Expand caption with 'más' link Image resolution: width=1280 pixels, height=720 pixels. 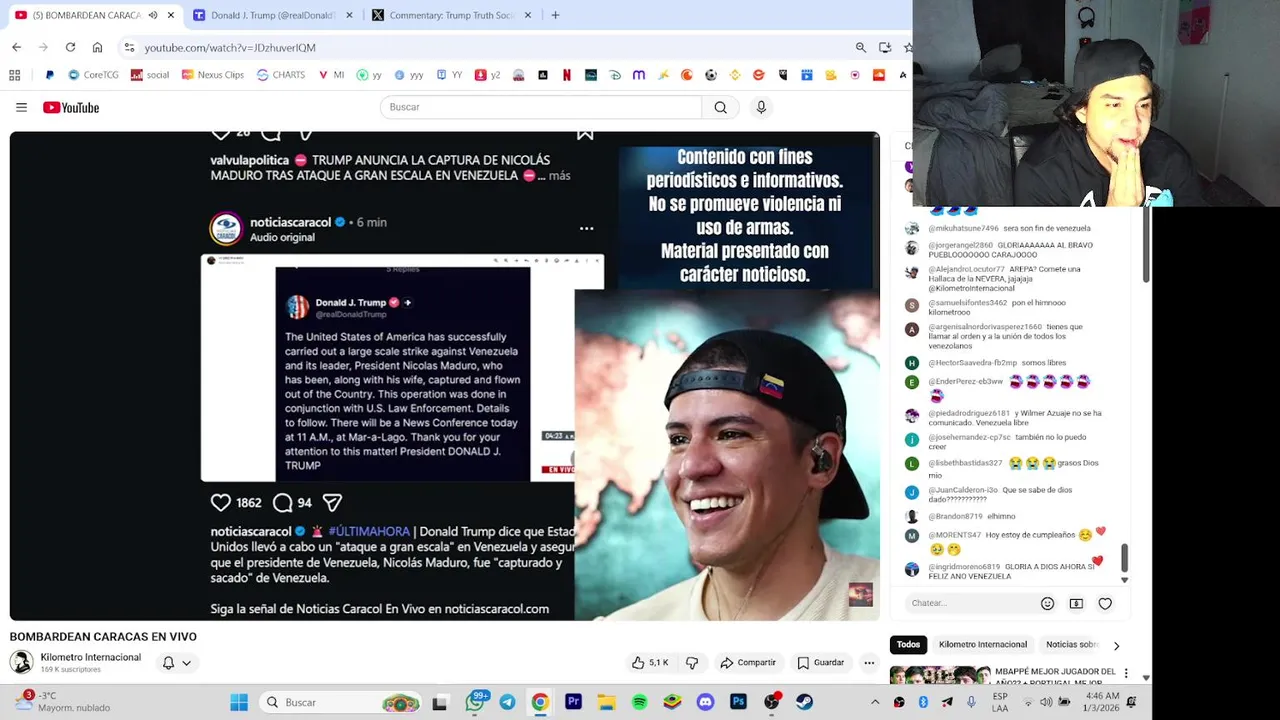559,176
